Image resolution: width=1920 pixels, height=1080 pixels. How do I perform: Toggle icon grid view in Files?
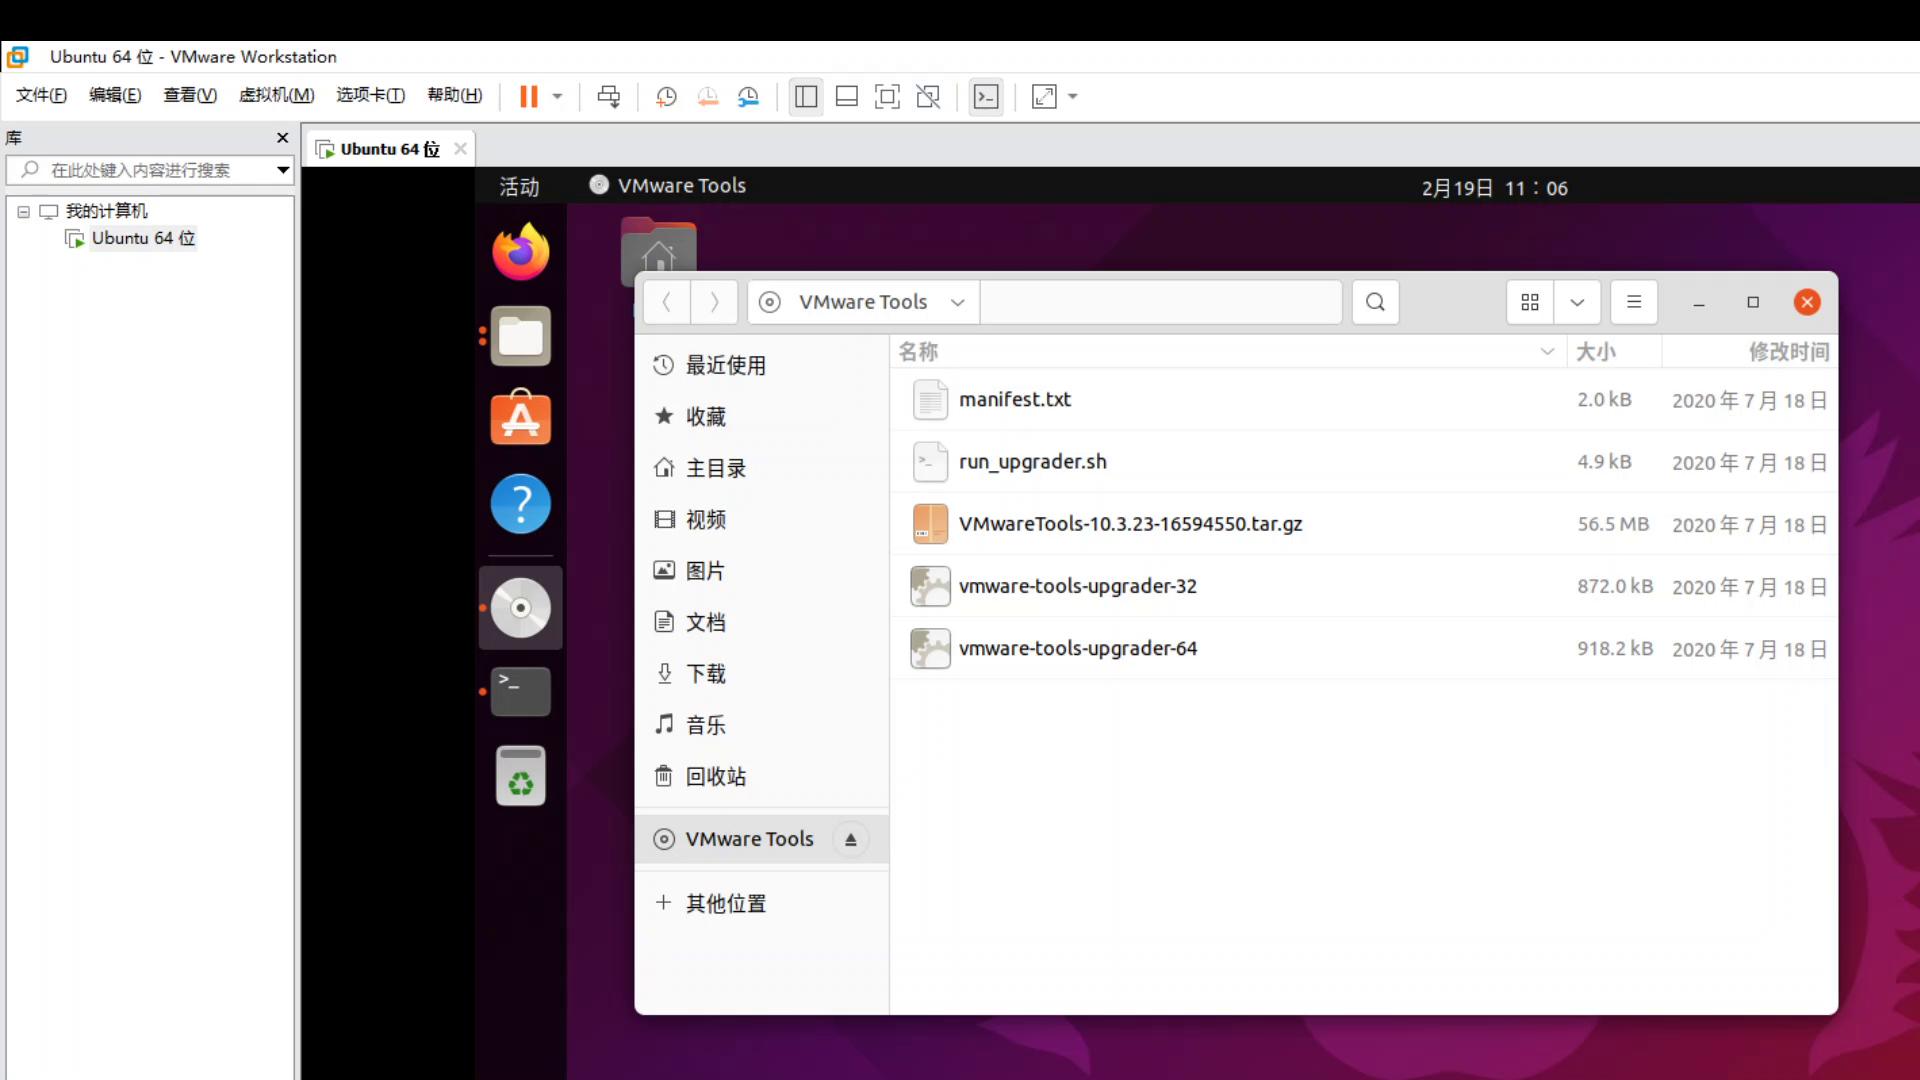[x=1529, y=302]
